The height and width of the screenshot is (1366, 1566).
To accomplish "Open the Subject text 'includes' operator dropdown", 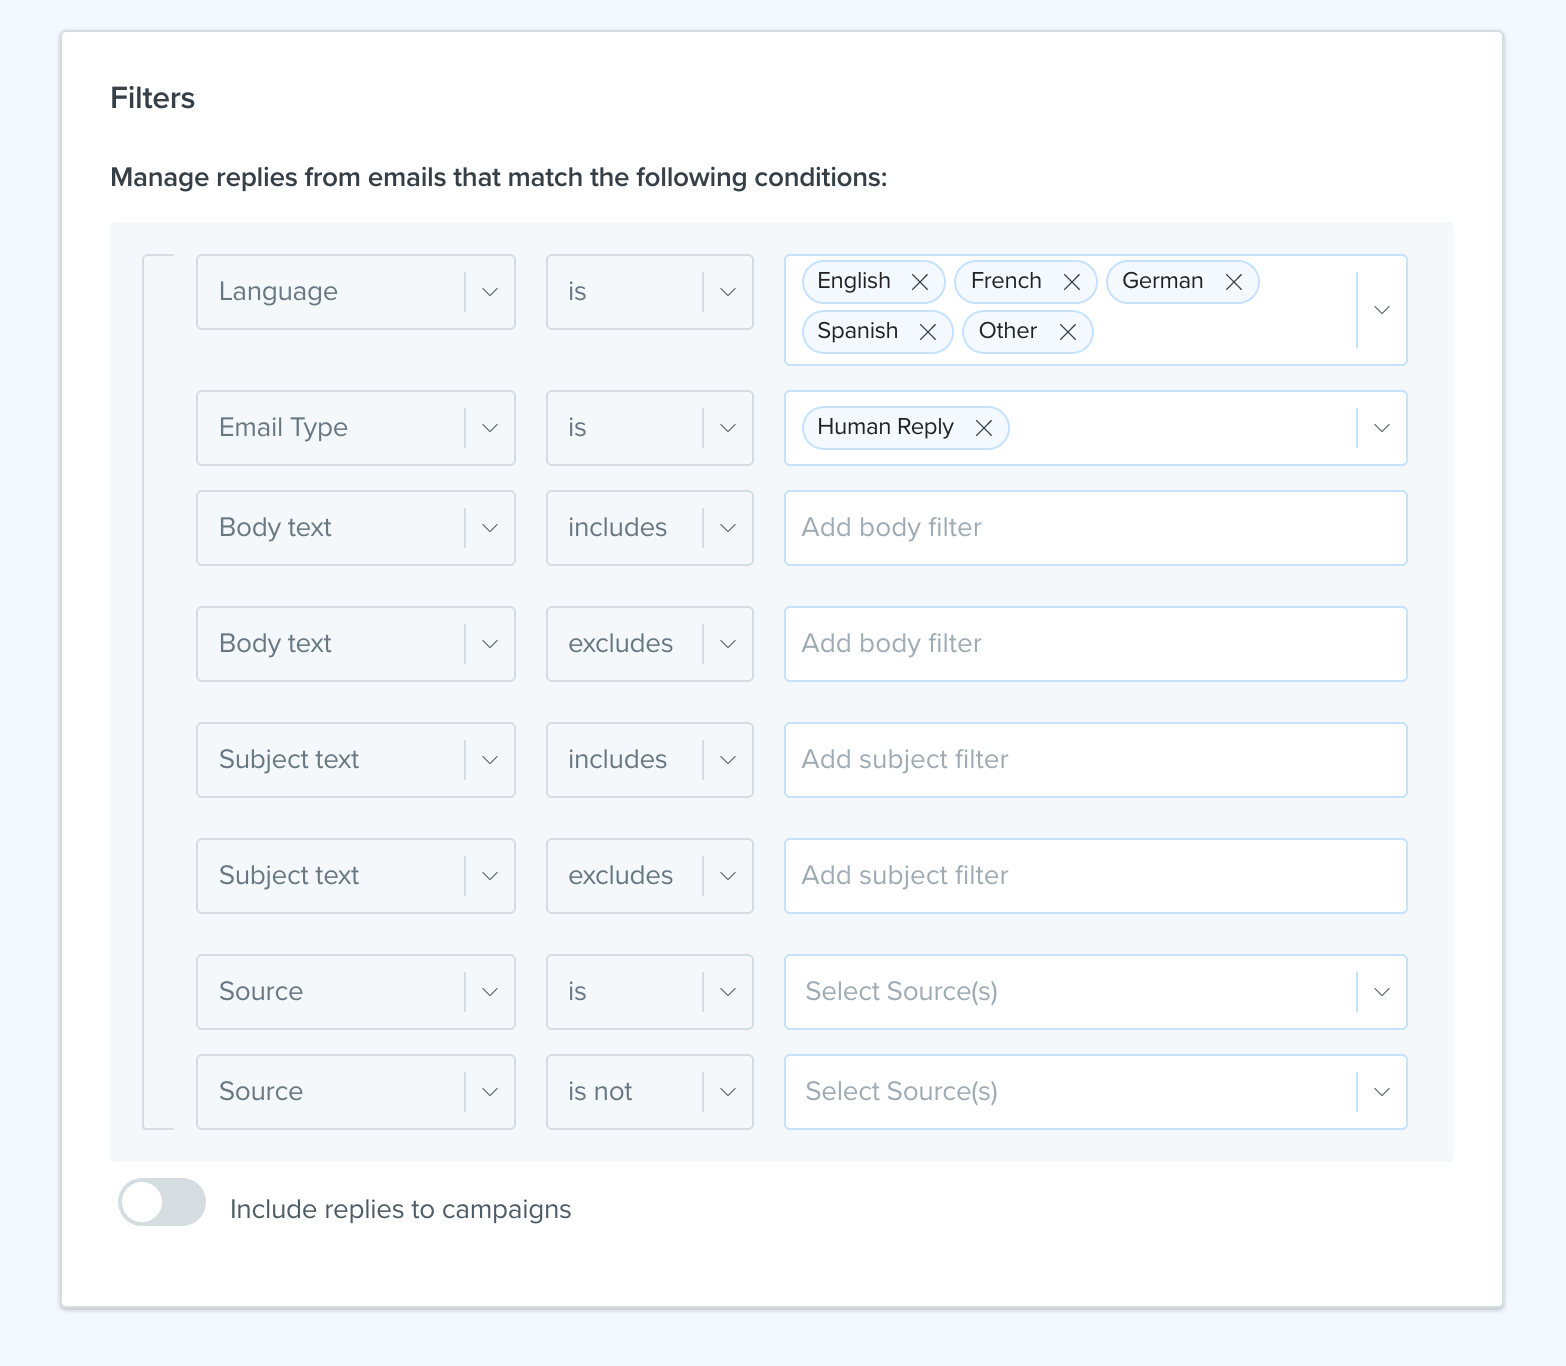I will pos(650,760).
